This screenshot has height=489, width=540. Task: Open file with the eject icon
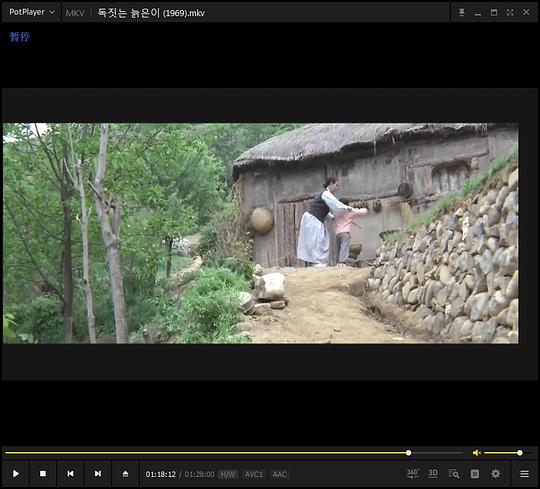coord(125,474)
